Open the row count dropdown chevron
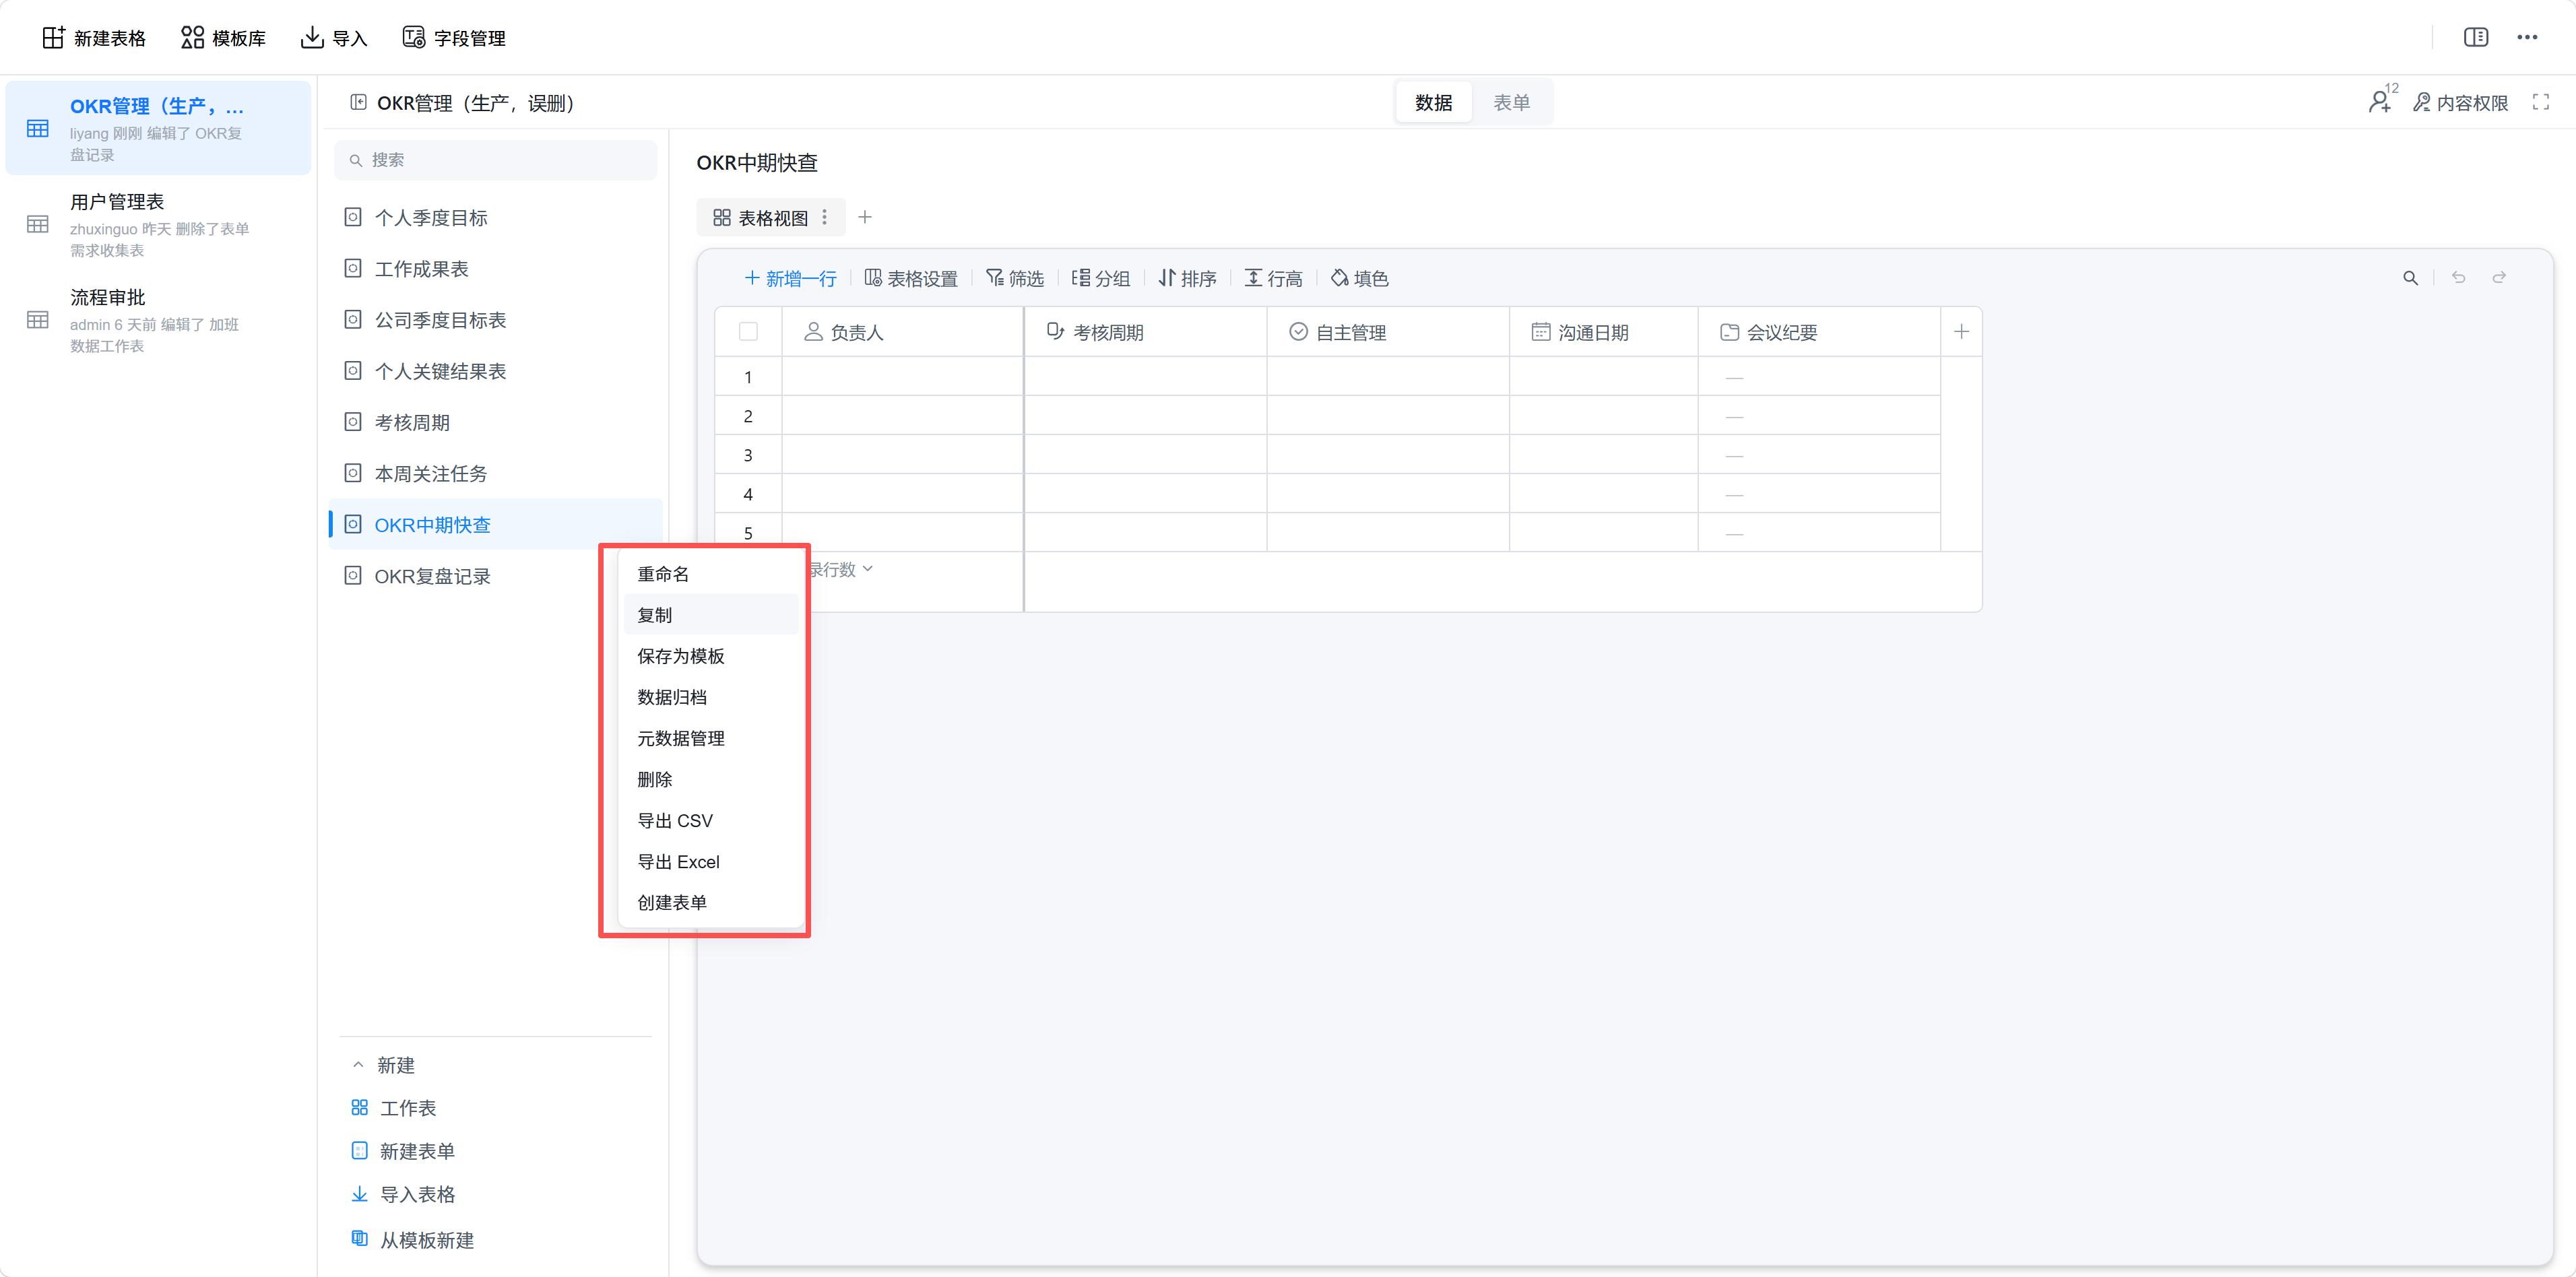 tap(867, 569)
